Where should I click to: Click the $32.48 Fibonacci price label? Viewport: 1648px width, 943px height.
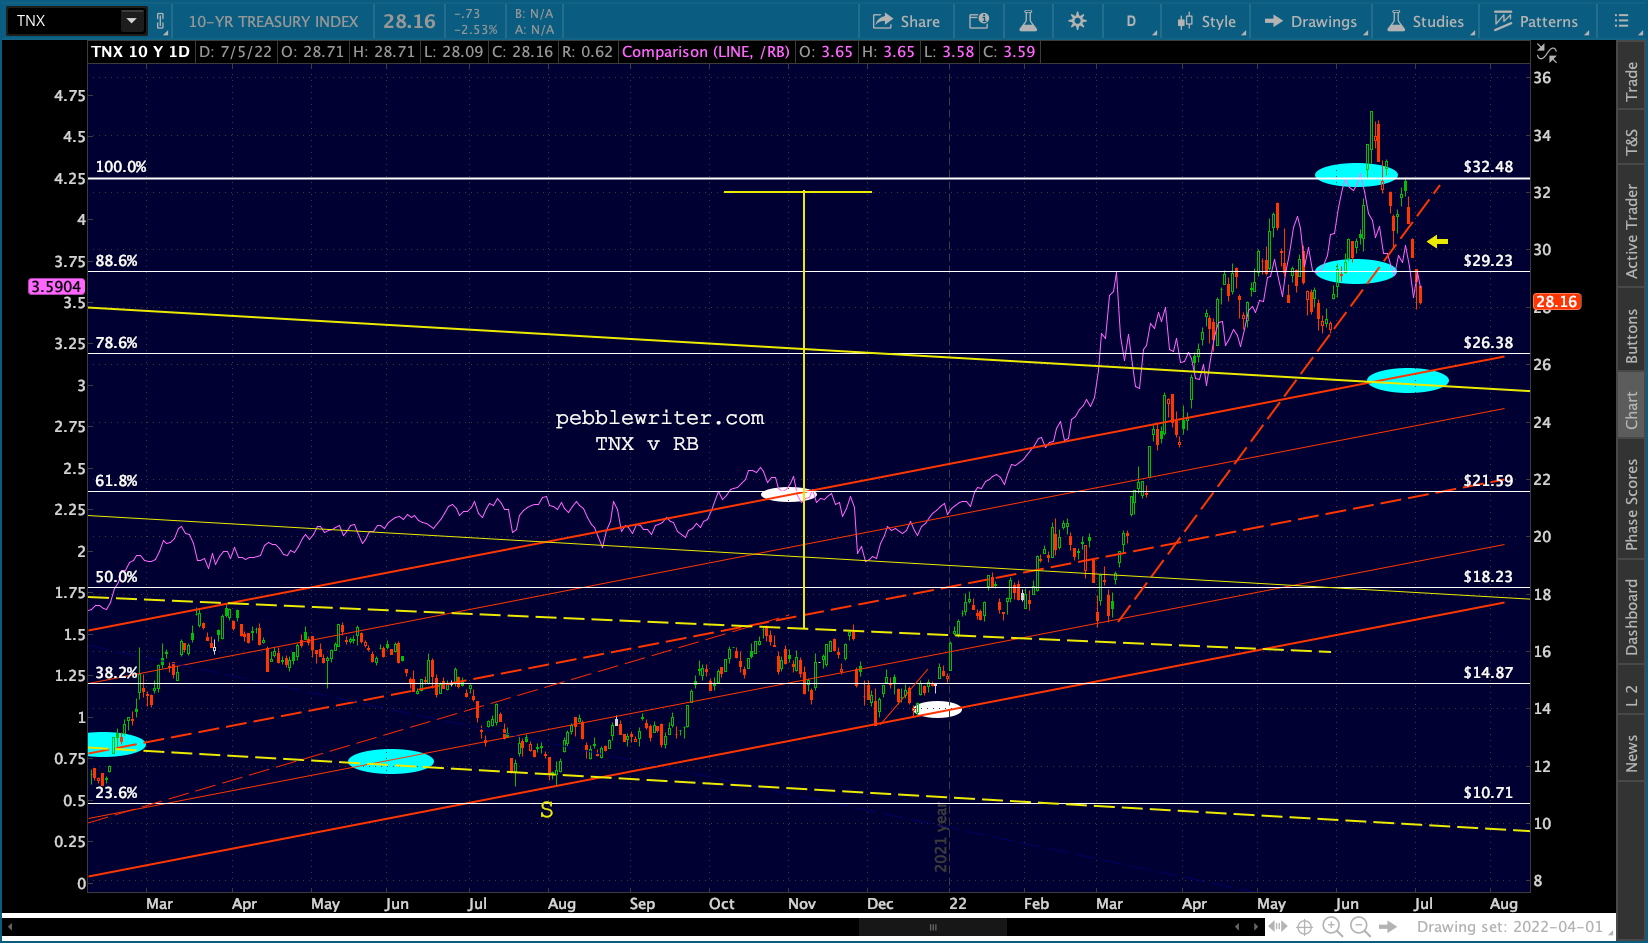tap(1488, 167)
